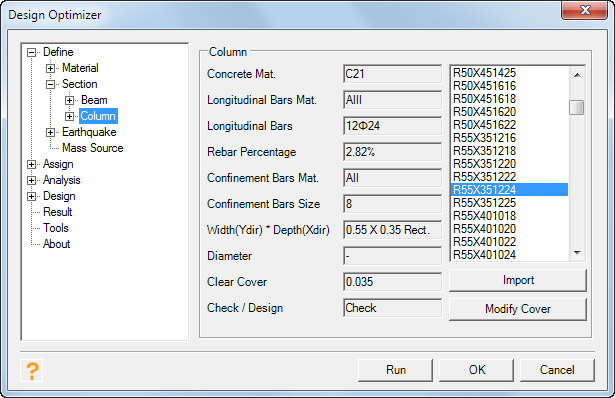Click the Longitudinal Bars field 12Φ24
The height and width of the screenshot is (398, 615).
pos(393,126)
